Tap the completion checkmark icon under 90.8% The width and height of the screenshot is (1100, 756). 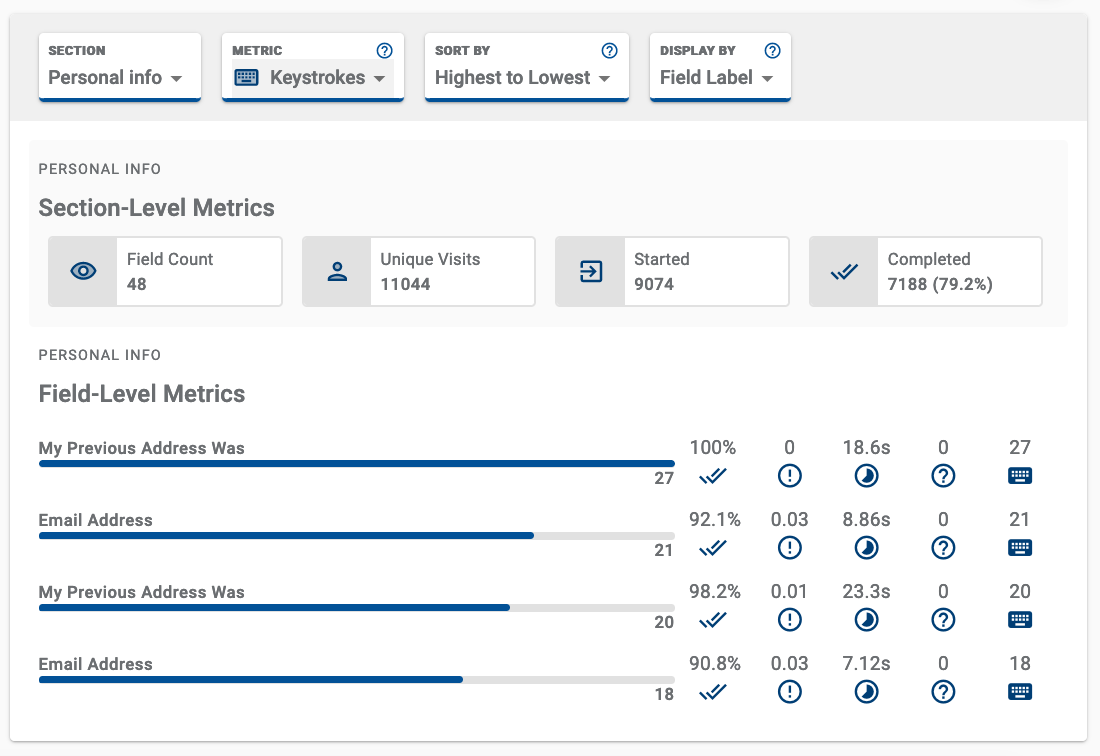[x=713, y=693]
